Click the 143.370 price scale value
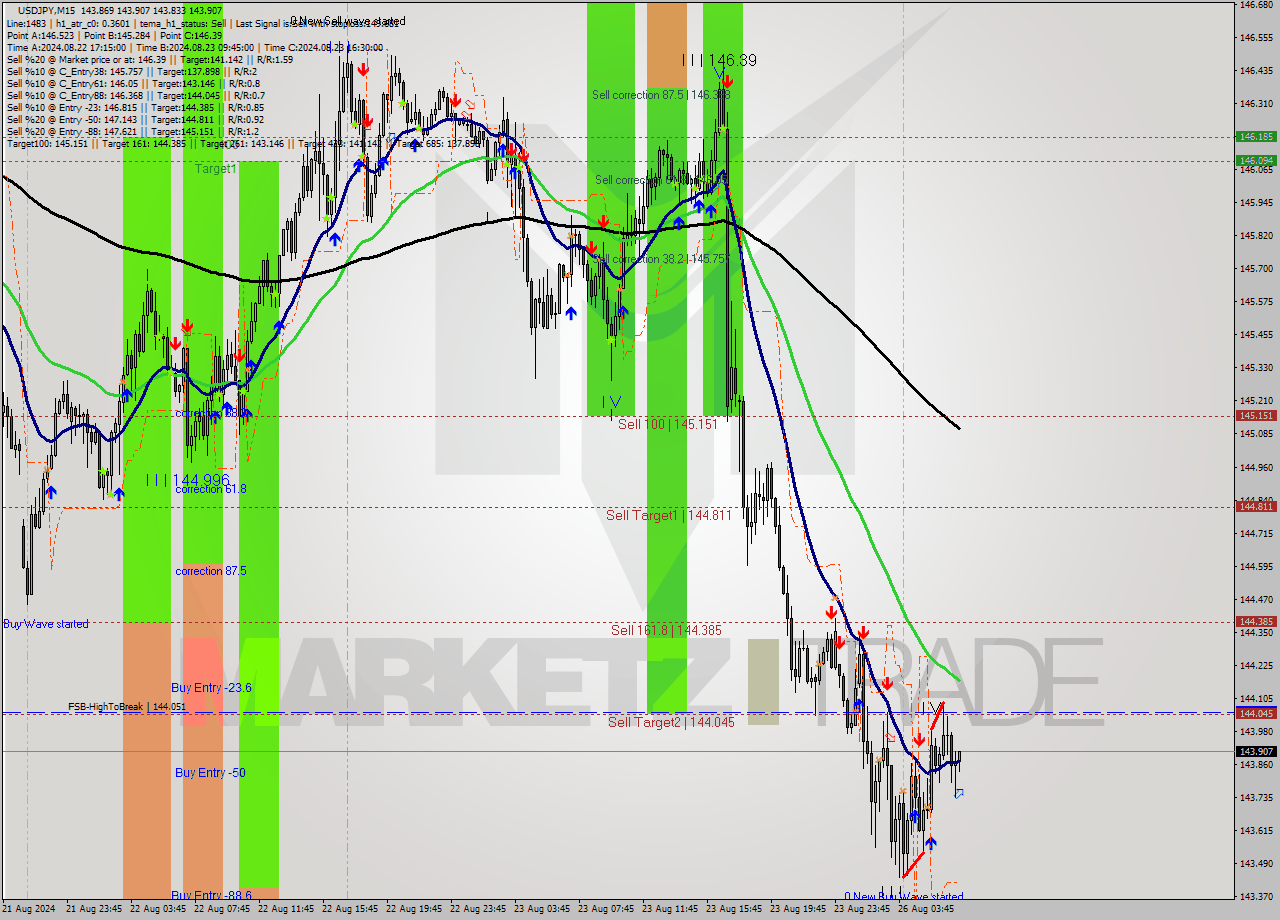This screenshot has width=1280, height=920. point(1255,897)
